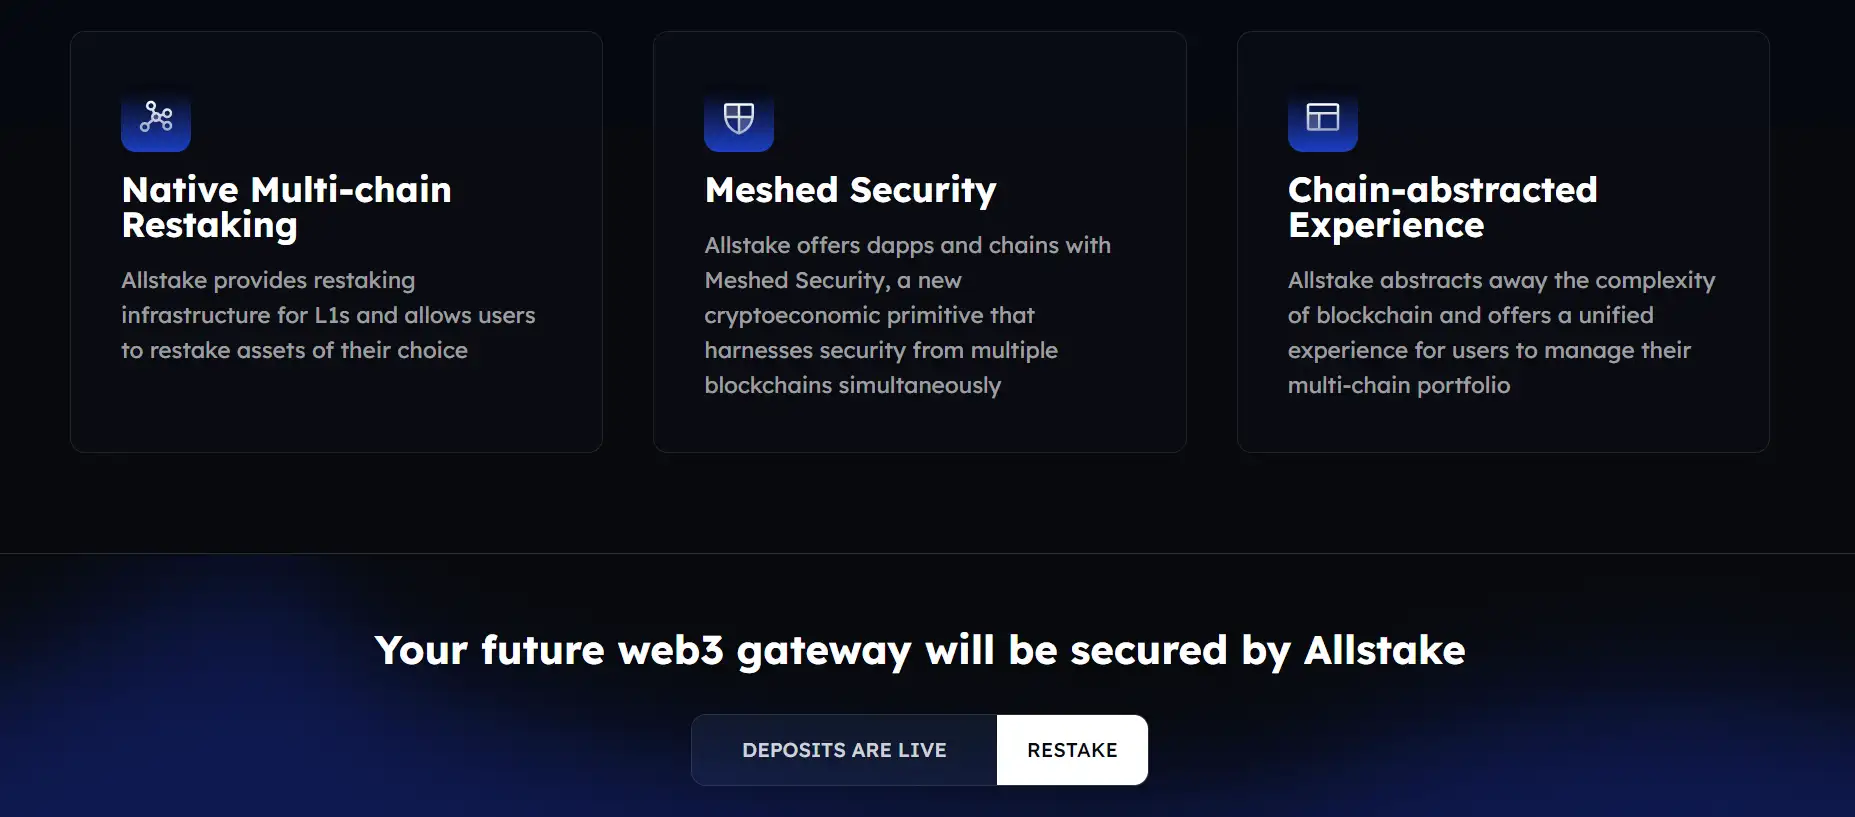Click the Chain-abstracted Experience layout icon
This screenshot has width=1855, height=817.
pyautogui.click(x=1322, y=118)
